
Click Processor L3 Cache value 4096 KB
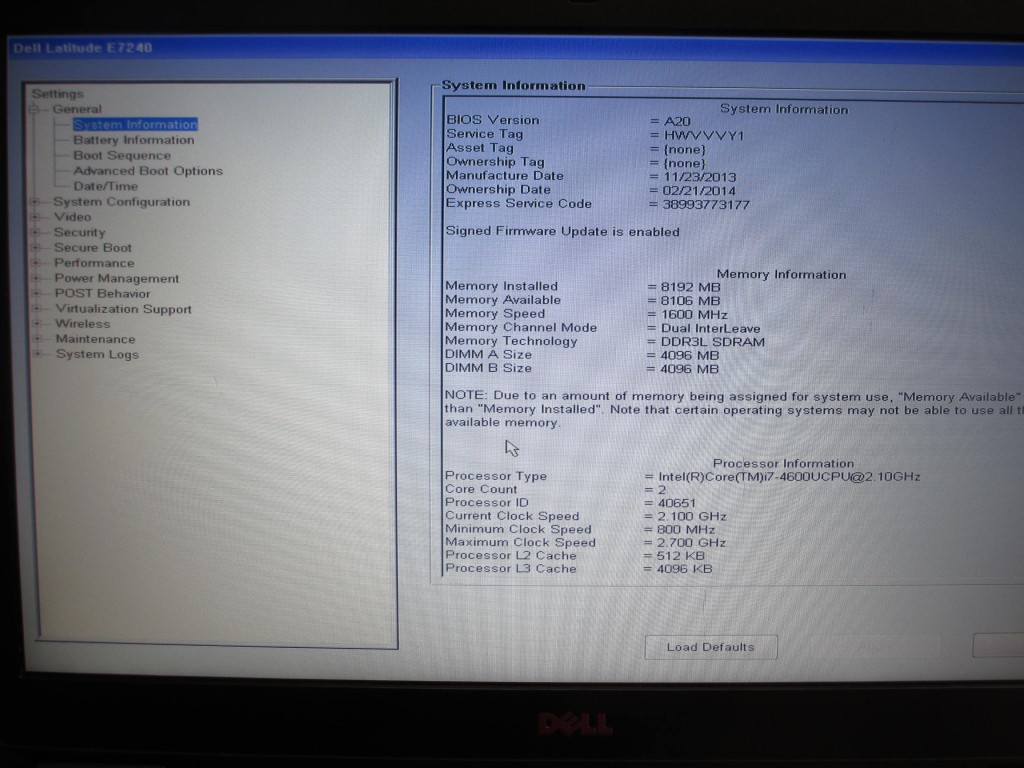(x=684, y=569)
